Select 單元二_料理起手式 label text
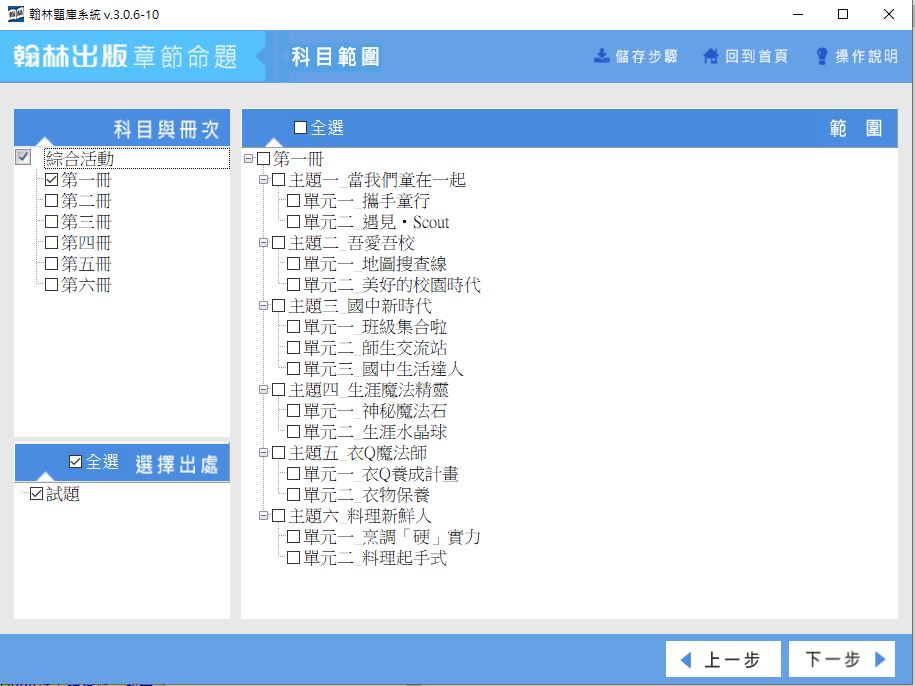Viewport: 915px width, 686px height. click(x=375, y=558)
